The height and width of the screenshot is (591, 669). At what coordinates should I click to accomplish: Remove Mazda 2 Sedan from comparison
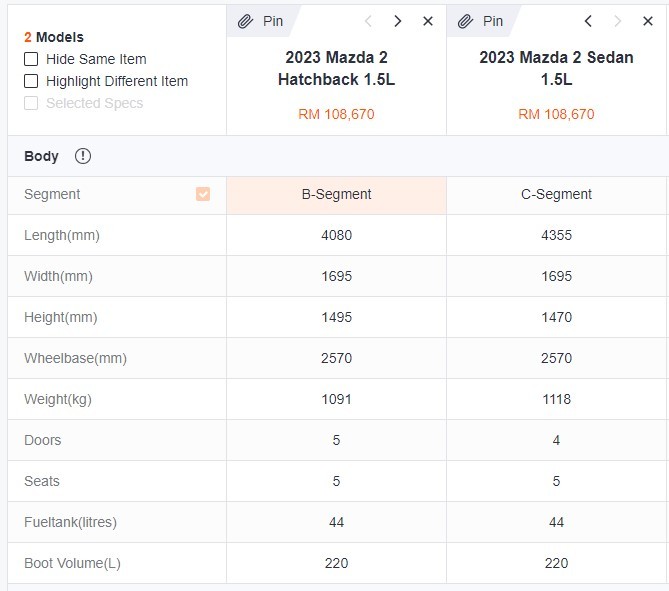click(648, 21)
